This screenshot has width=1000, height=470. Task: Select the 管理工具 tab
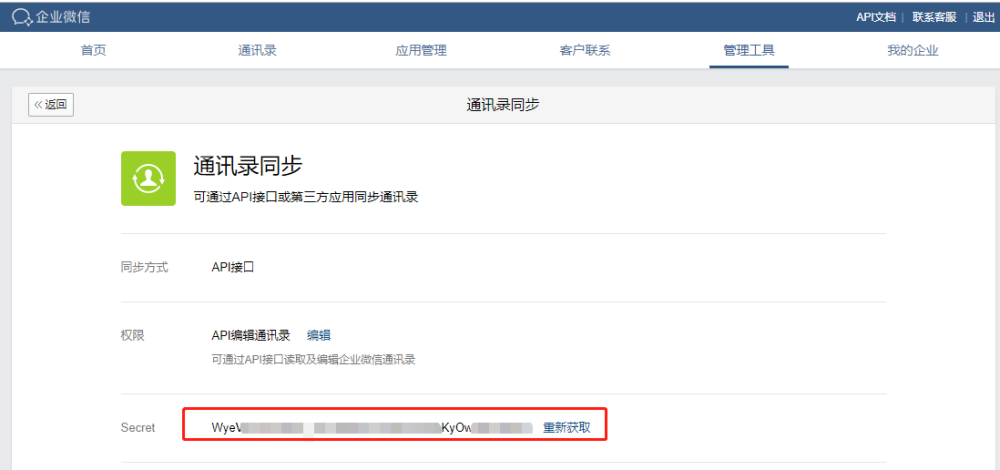[749, 51]
